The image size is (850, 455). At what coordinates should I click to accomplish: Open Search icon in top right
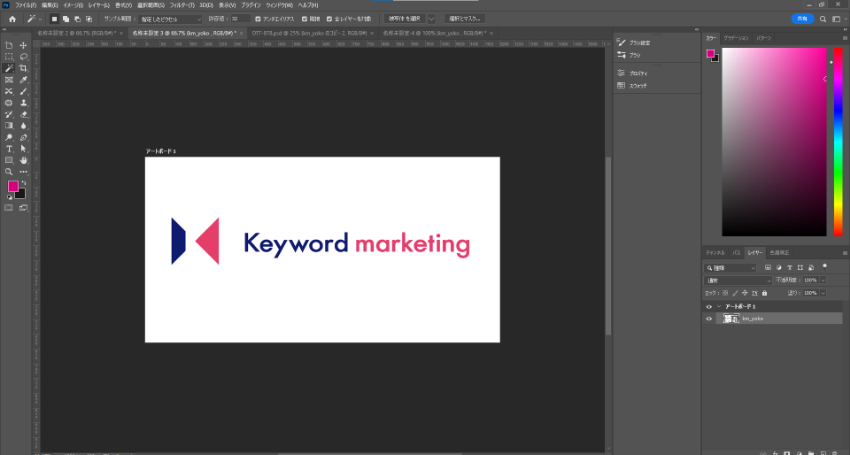(823, 19)
